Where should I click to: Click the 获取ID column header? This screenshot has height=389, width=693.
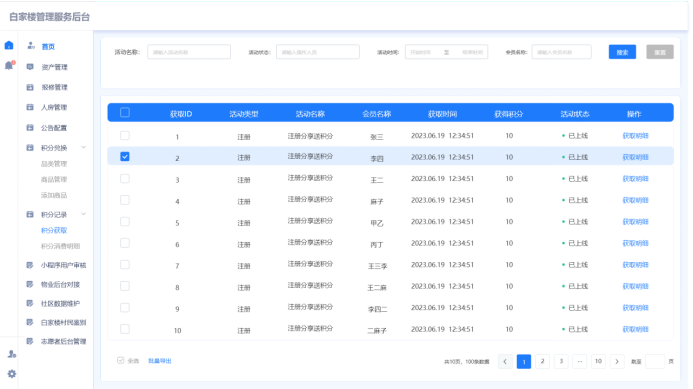(x=181, y=114)
